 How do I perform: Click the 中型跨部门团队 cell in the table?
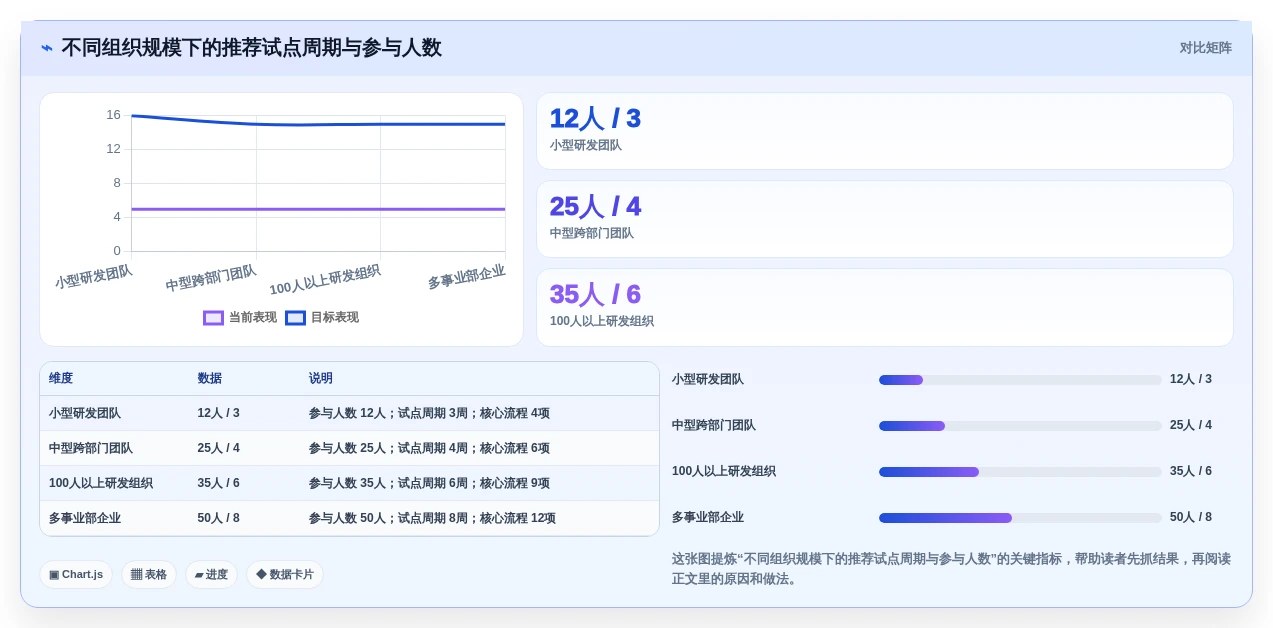point(91,448)
